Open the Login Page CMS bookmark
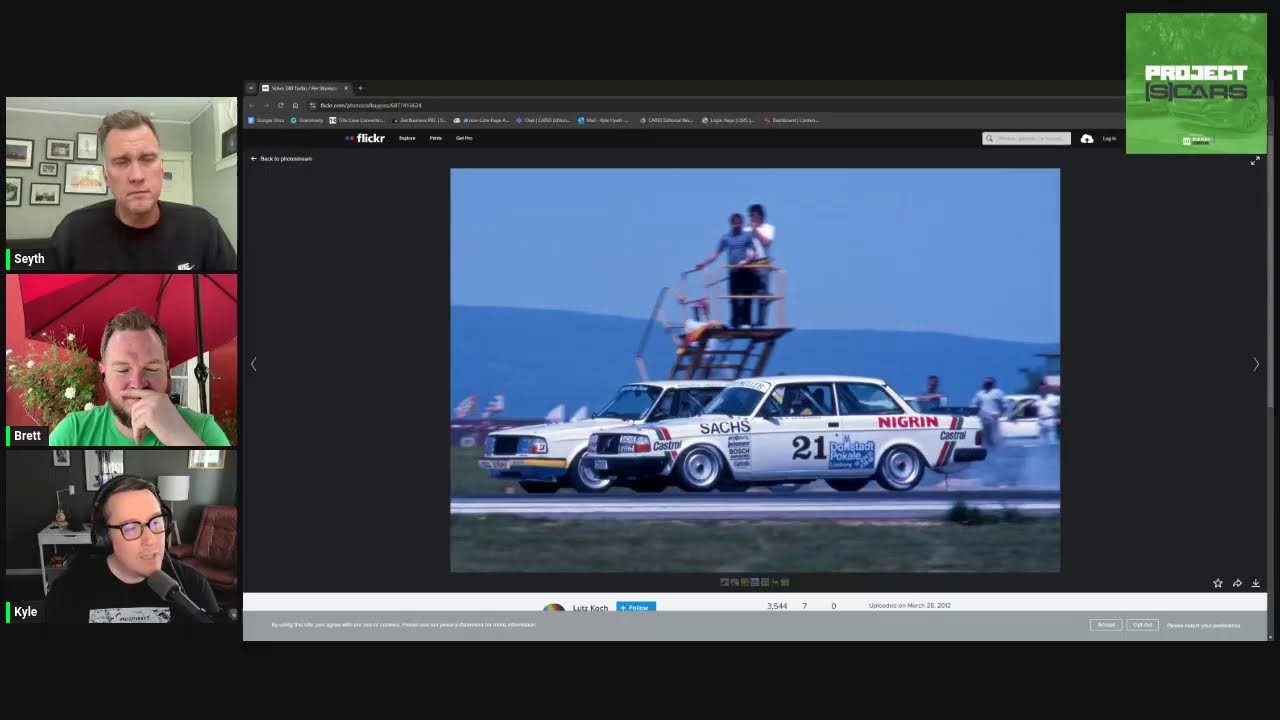This screenshot has width=1280, height=720. click(729, 120)
